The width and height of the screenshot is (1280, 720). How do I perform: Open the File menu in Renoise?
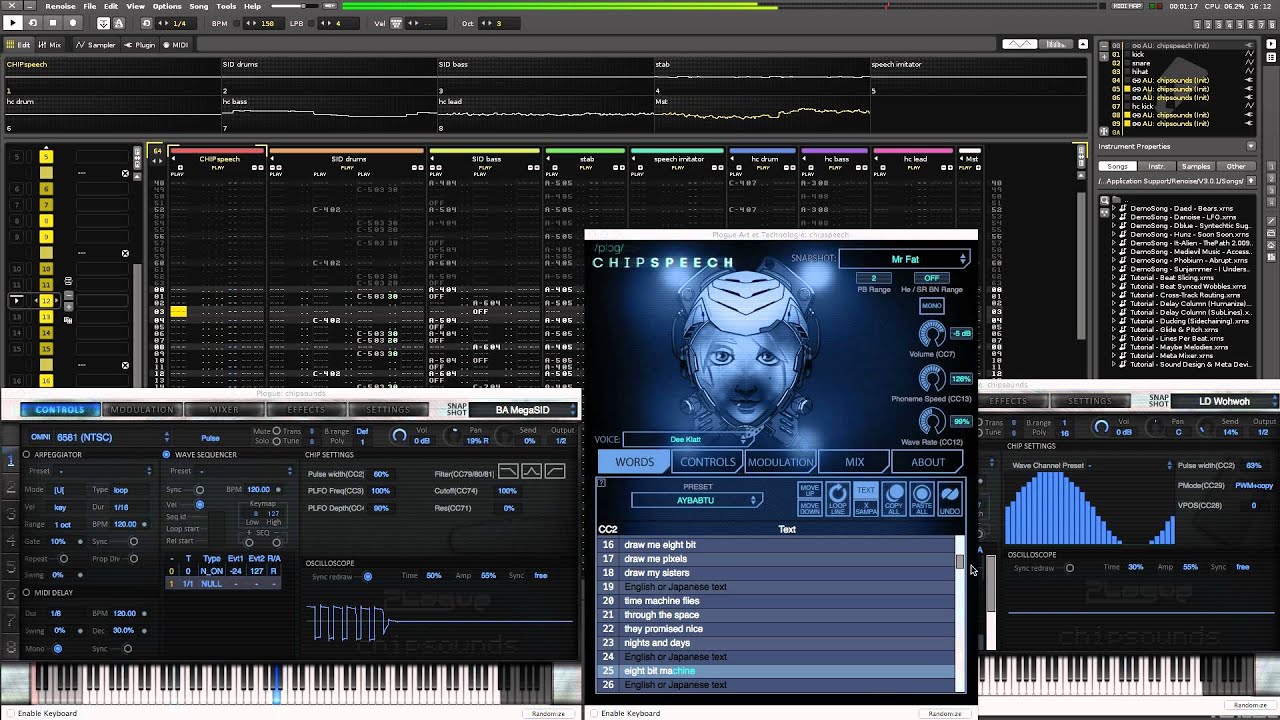(x=90, y=6)
